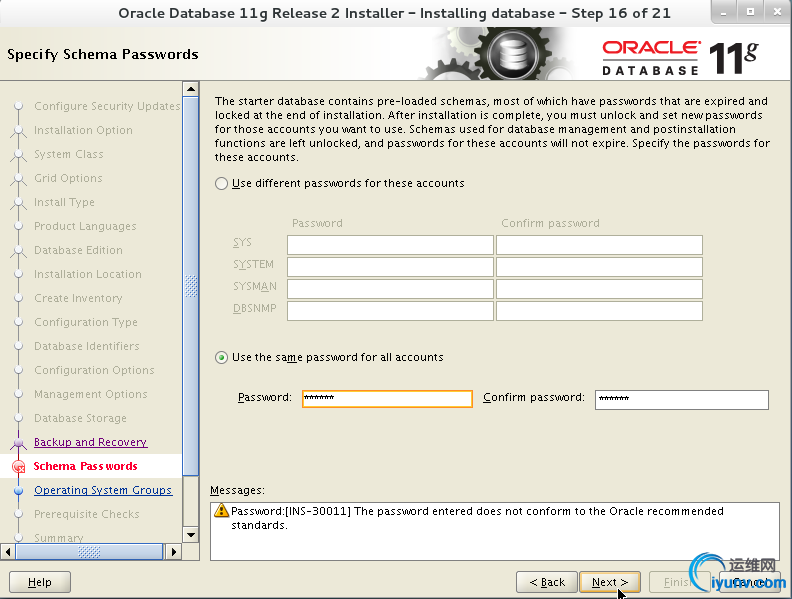The width and height of the screenshot is (792, 599).
Task: Click the SYSTEM password field
Action: [x=390, y=267]
